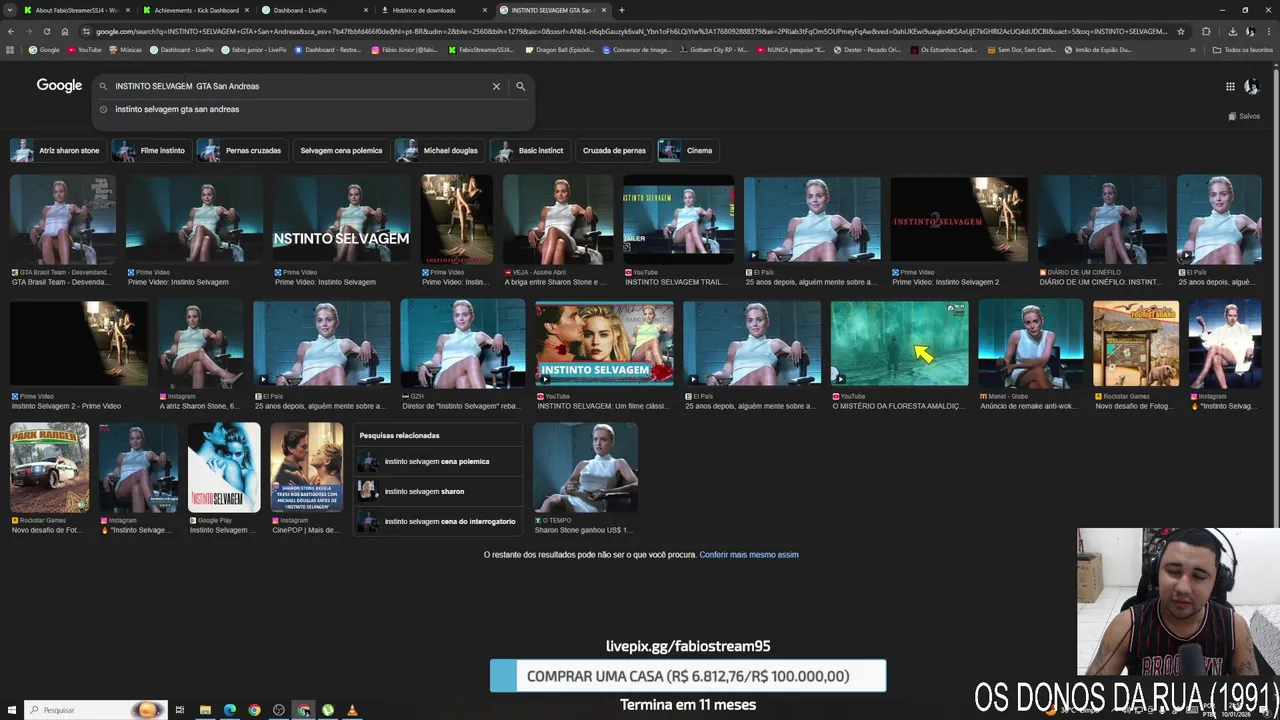This screenshot has width=1280, height=720.
Task: Expand the bookmarks overflow chevron
Action: point(1192,49)
